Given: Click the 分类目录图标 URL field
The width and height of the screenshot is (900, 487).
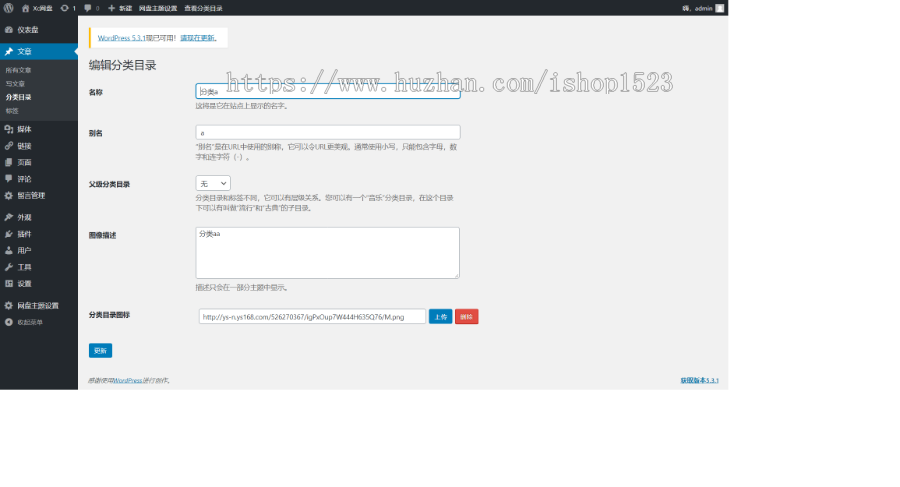Looking at the screenshot, I should pyautogui.click(x=312, y=317).
